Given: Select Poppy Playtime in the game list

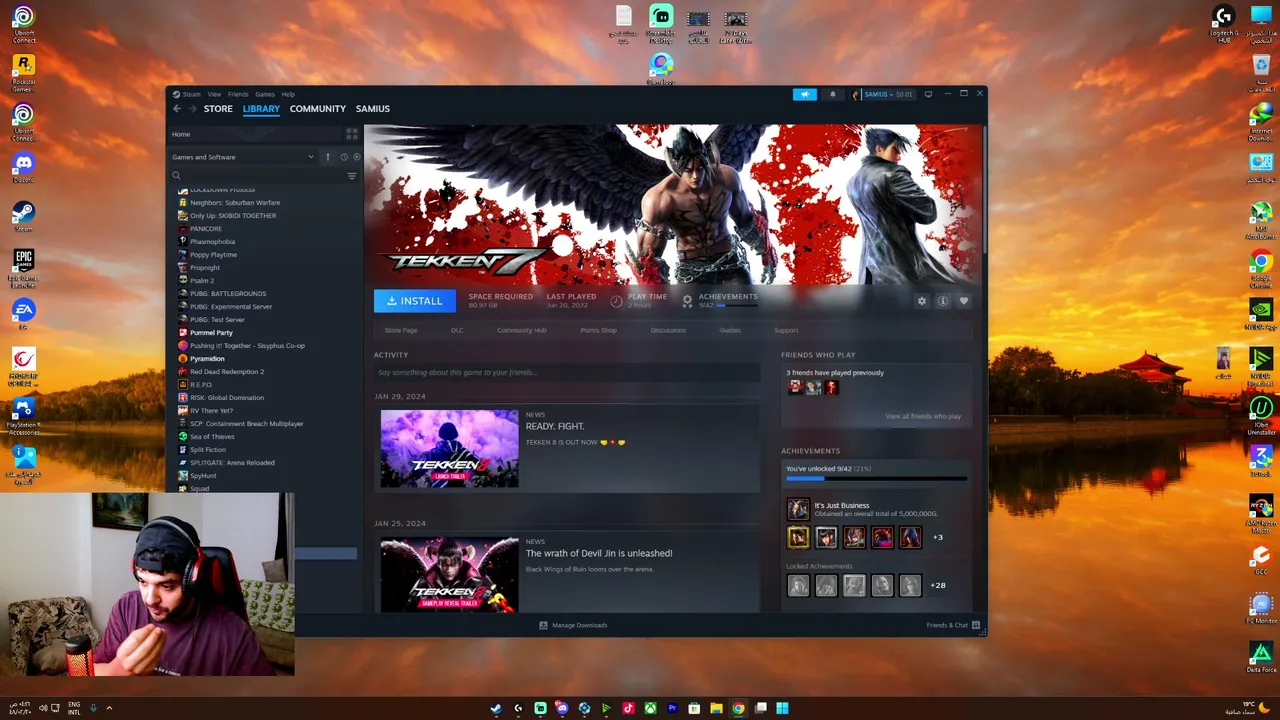Looking at the screenshot, I should (x=213, y=255).
